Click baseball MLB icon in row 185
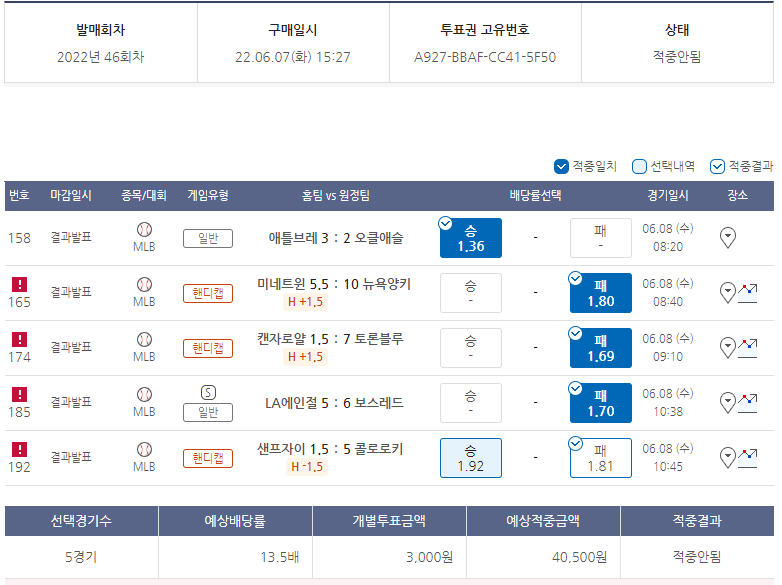782x585 pixels. [144, 394]
